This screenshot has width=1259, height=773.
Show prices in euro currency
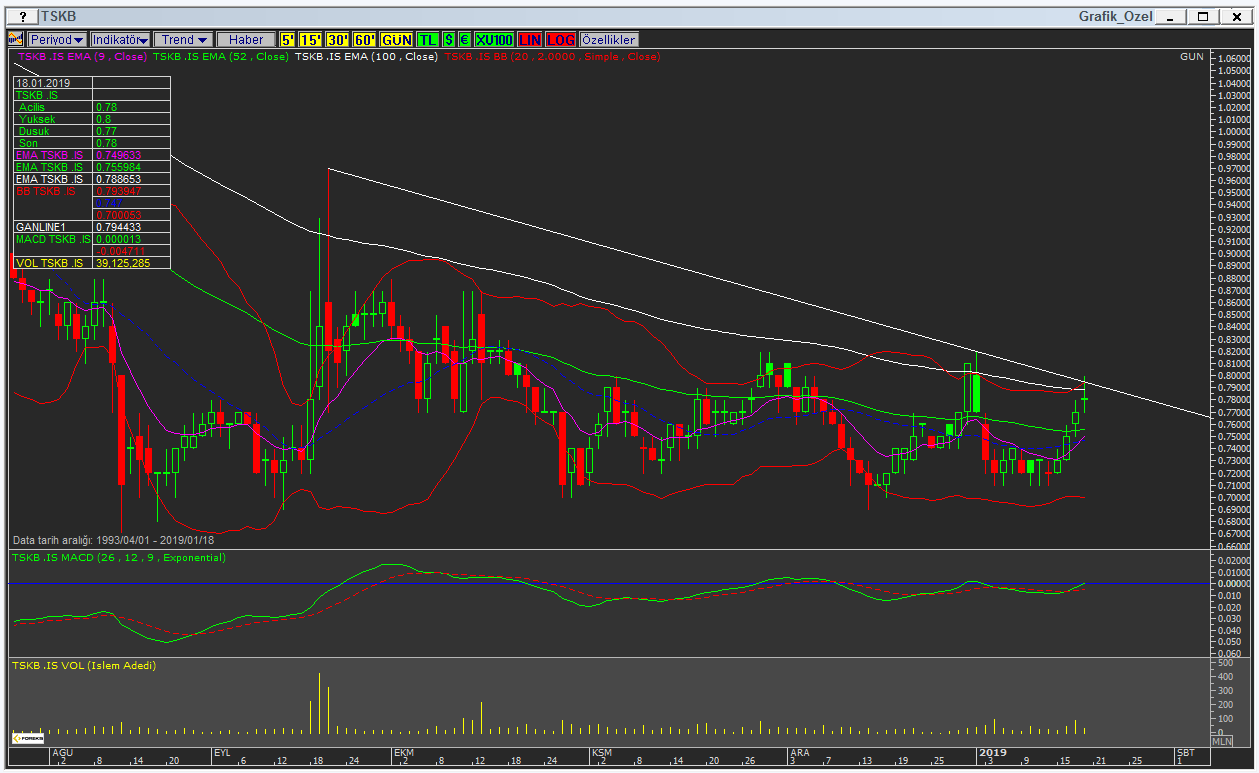(465, 39)
